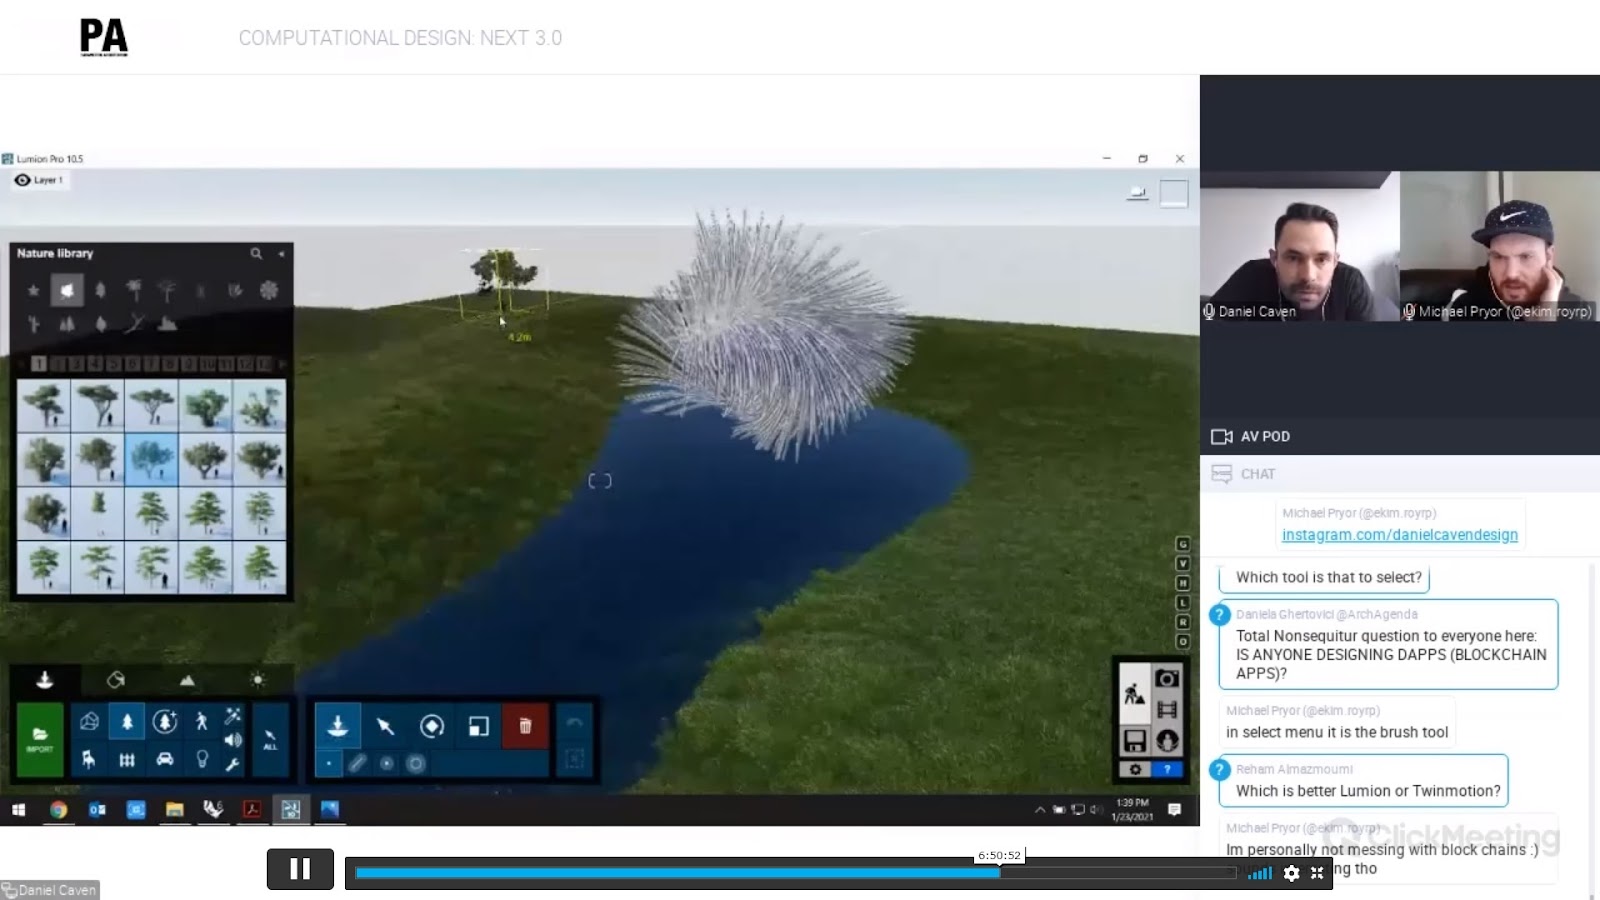Enable the ALL categories selection button

coord(270,740)
